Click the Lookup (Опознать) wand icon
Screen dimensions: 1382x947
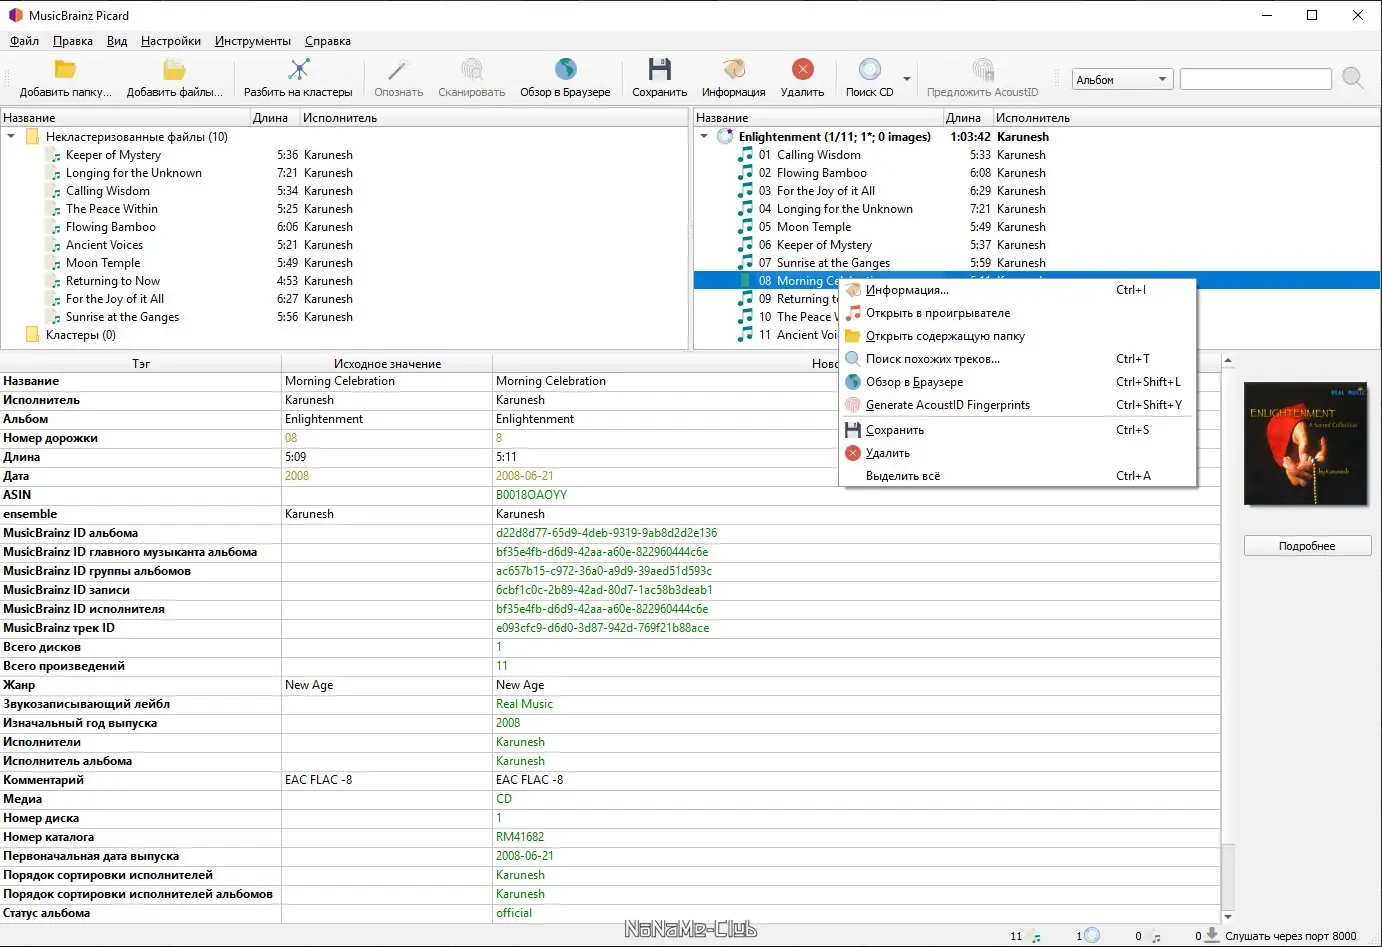tap(398, 69)
